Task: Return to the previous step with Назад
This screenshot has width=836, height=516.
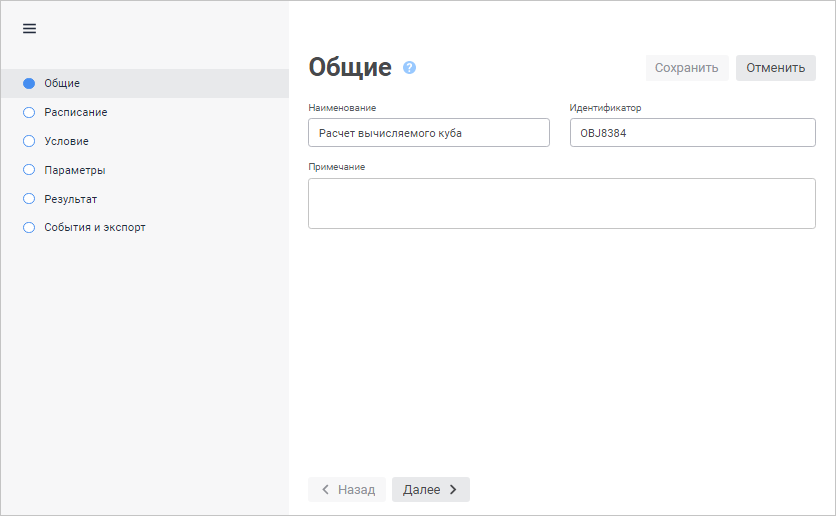Action: coord(347,490)
